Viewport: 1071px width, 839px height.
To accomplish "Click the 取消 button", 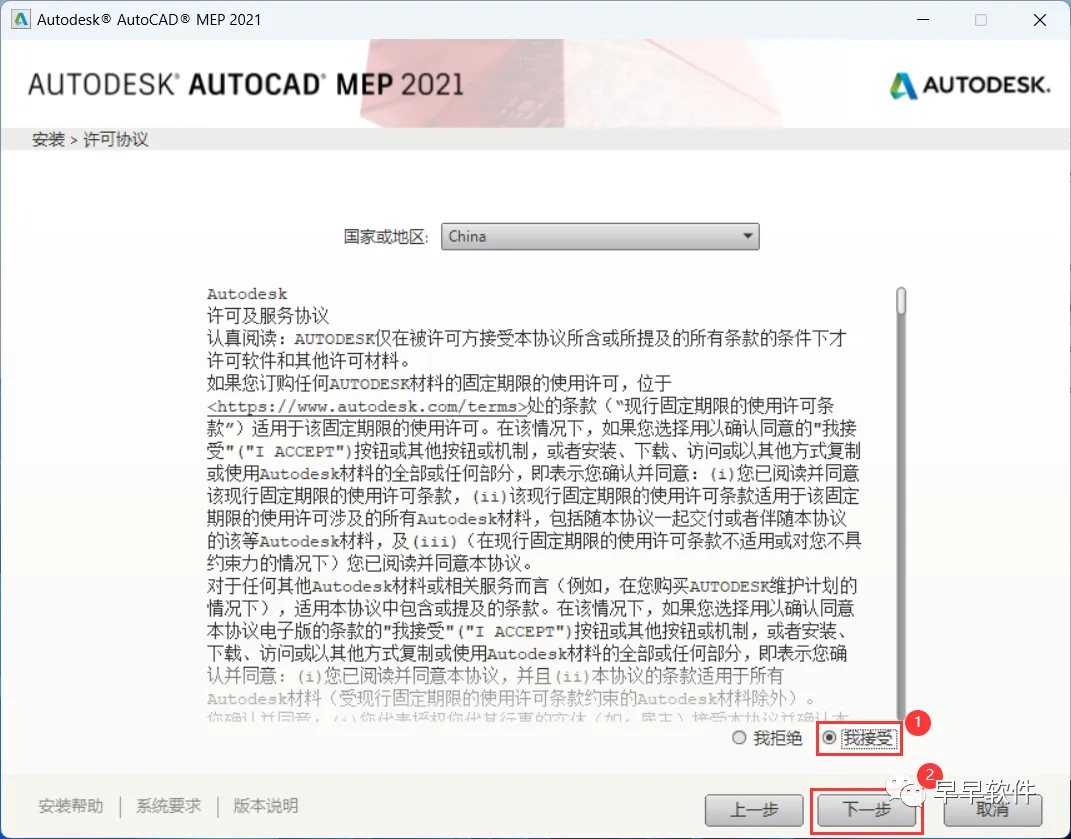I will [992, 810].
